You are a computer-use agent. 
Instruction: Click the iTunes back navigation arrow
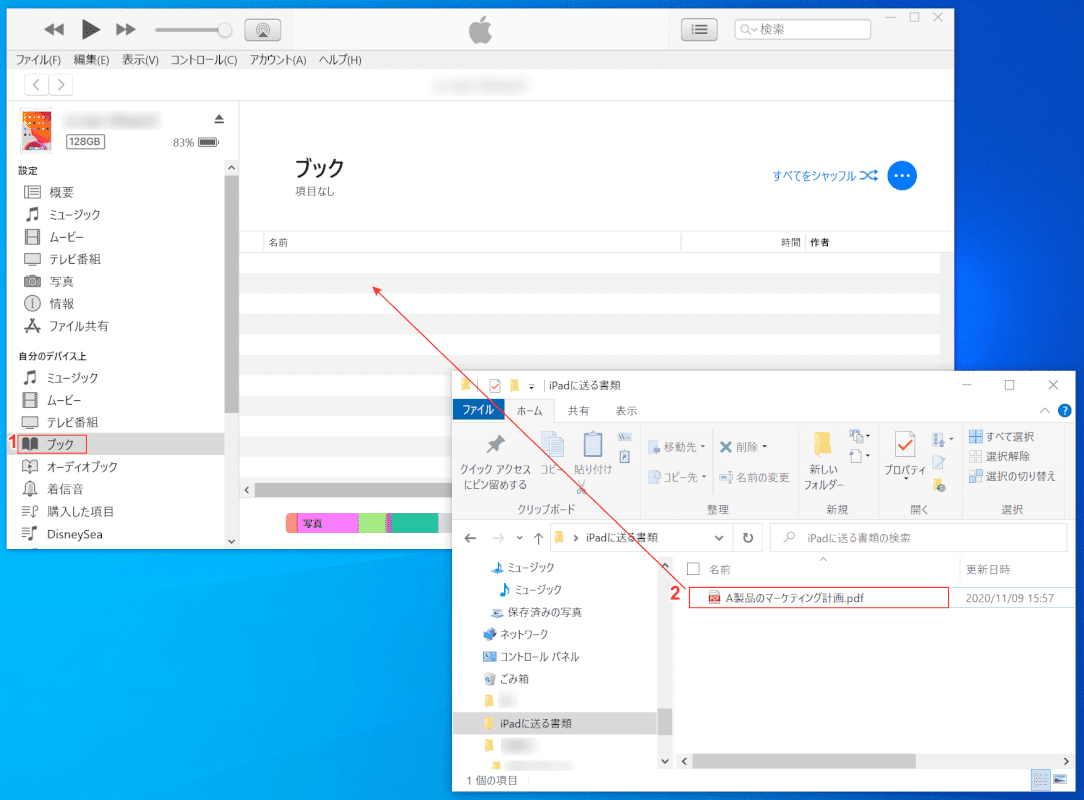pos(36,84)
